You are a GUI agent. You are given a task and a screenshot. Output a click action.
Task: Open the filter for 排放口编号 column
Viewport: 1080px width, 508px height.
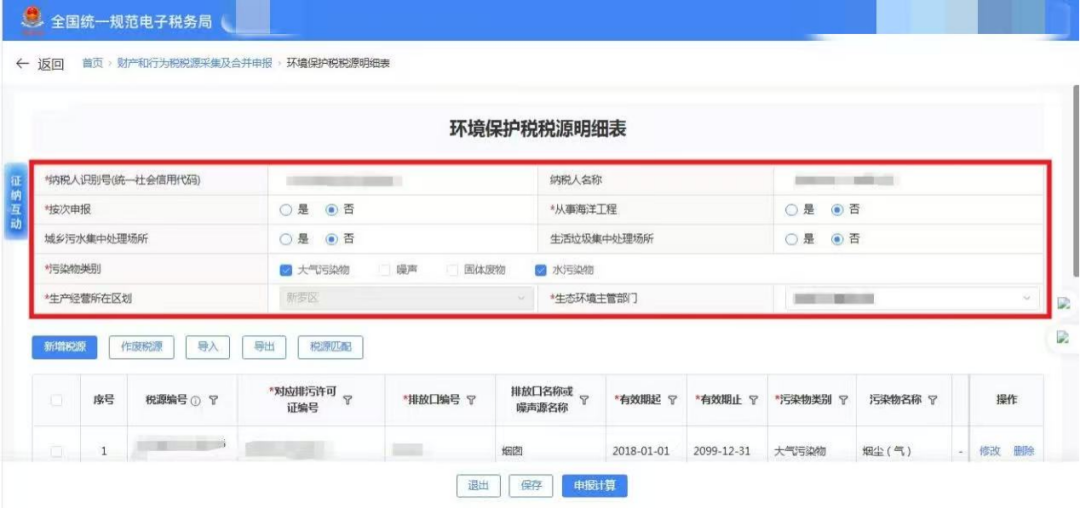pos(470,400)
